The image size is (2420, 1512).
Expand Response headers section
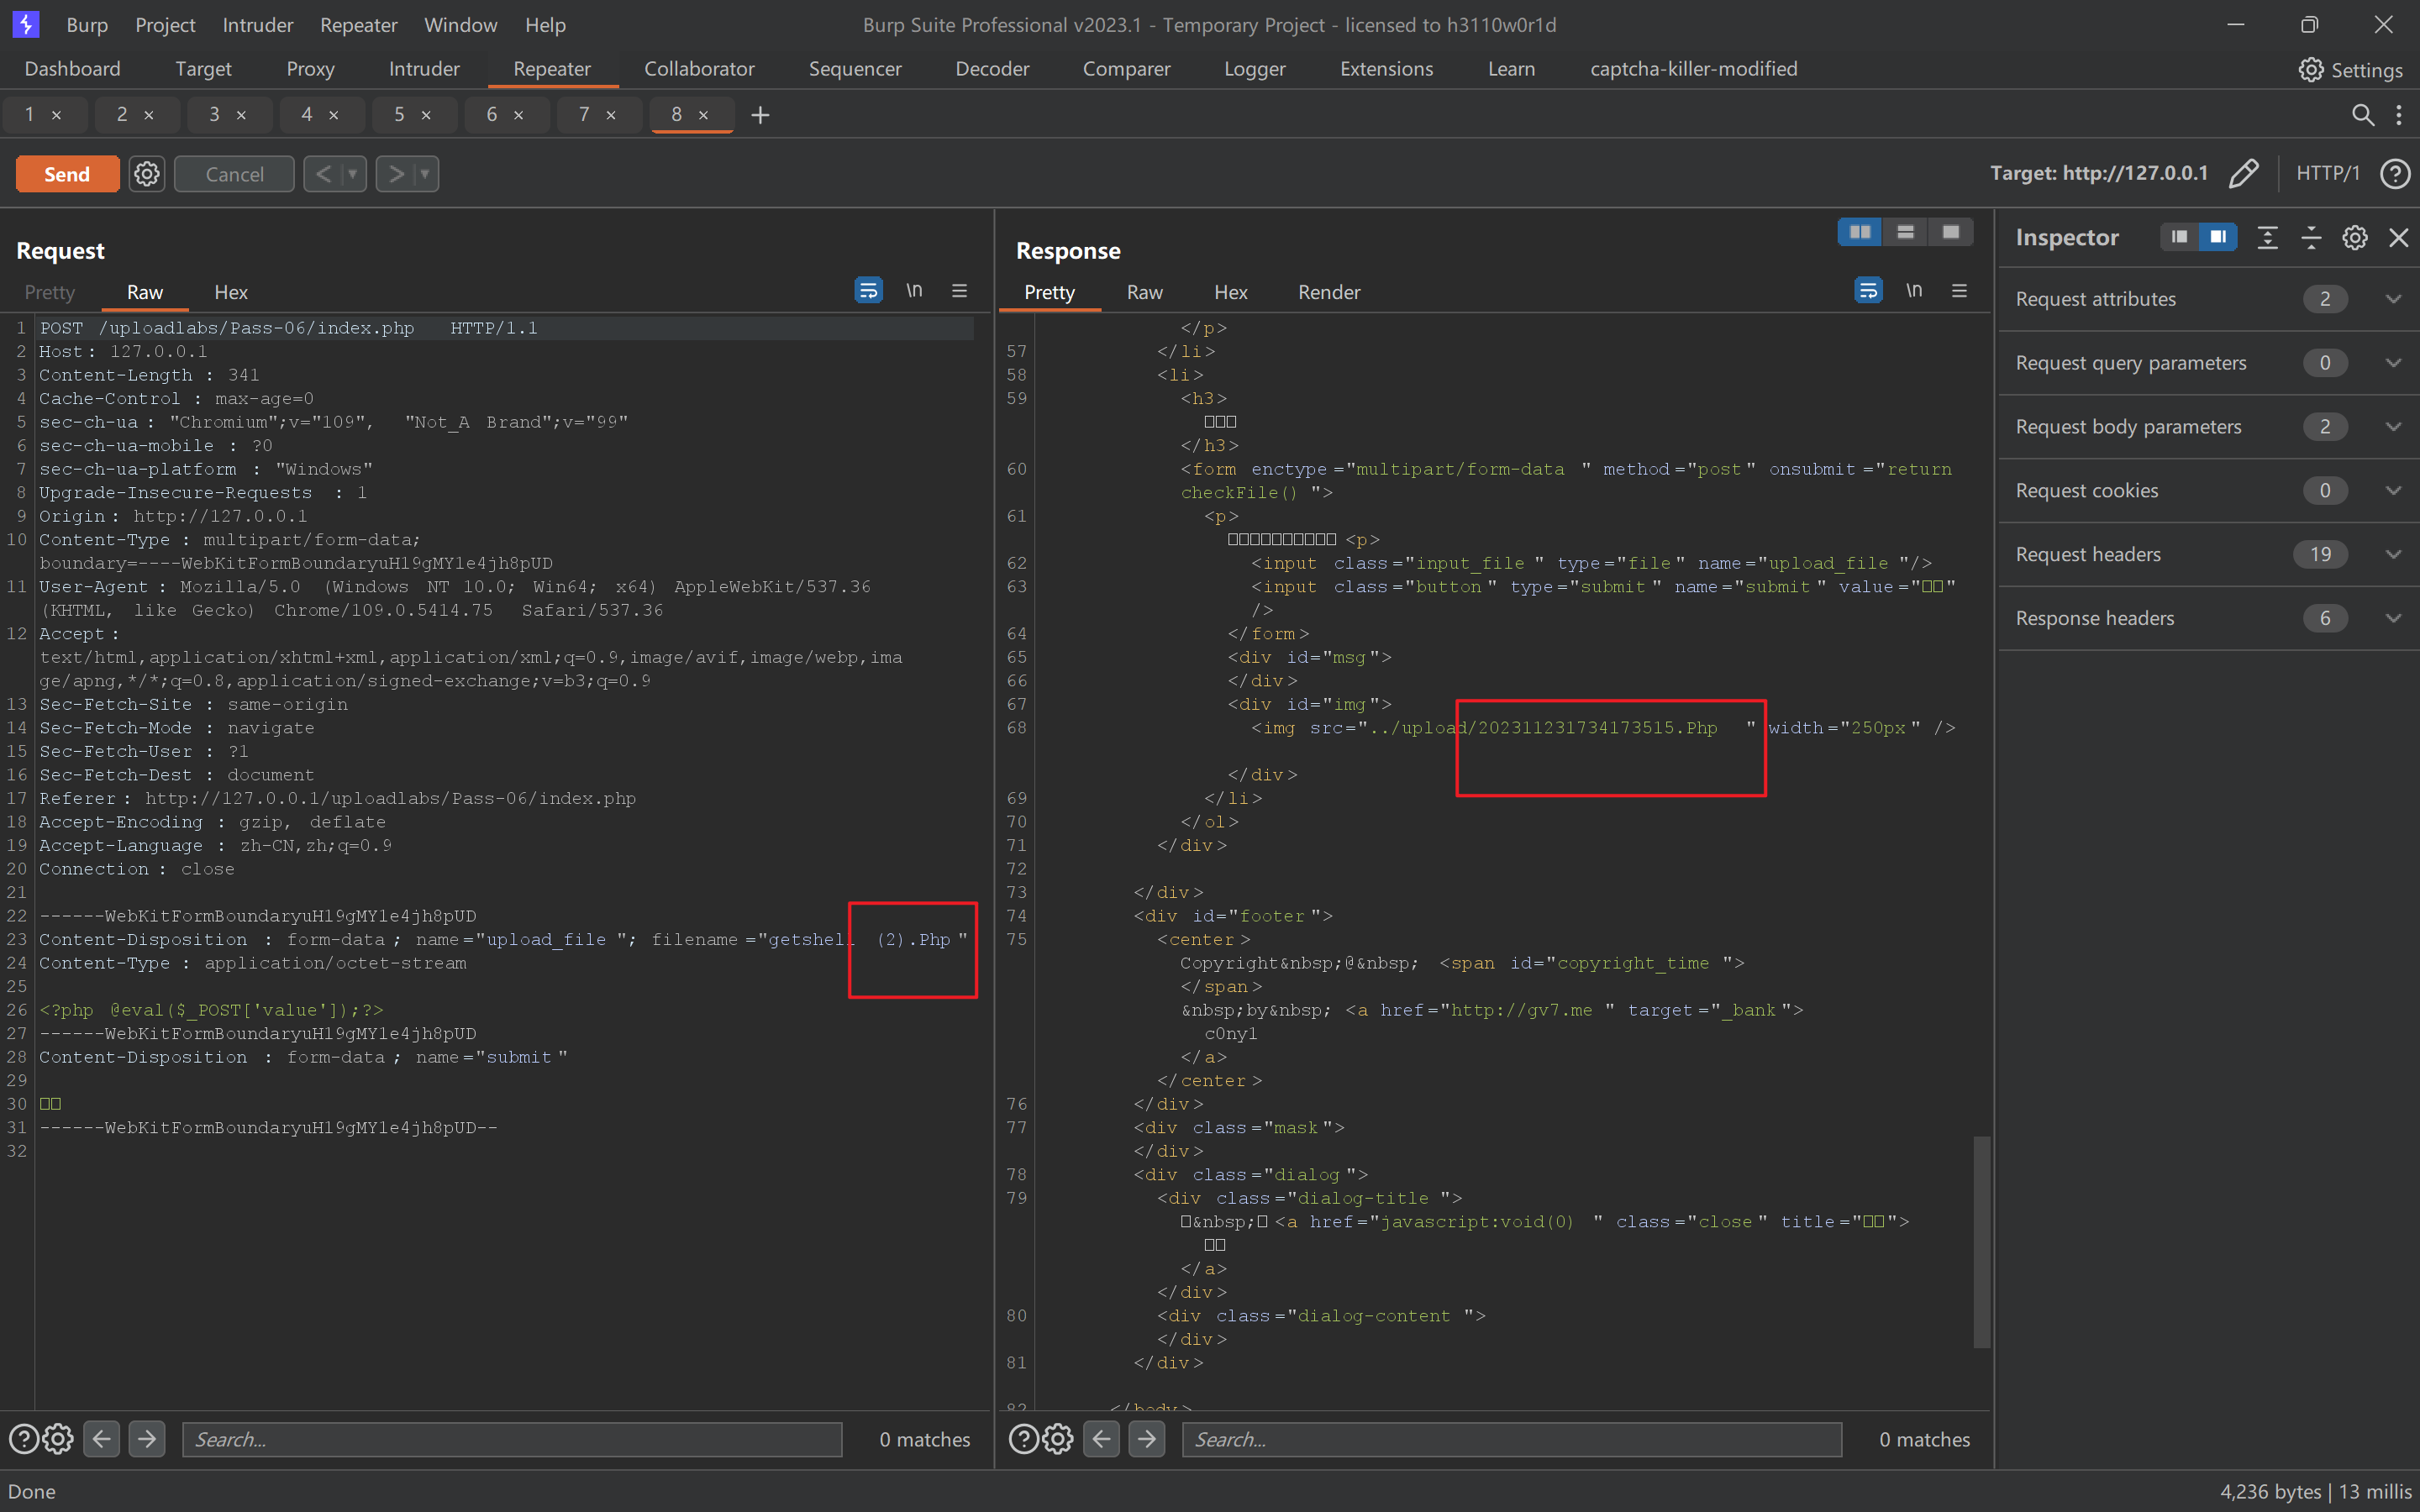point(2392,618)
